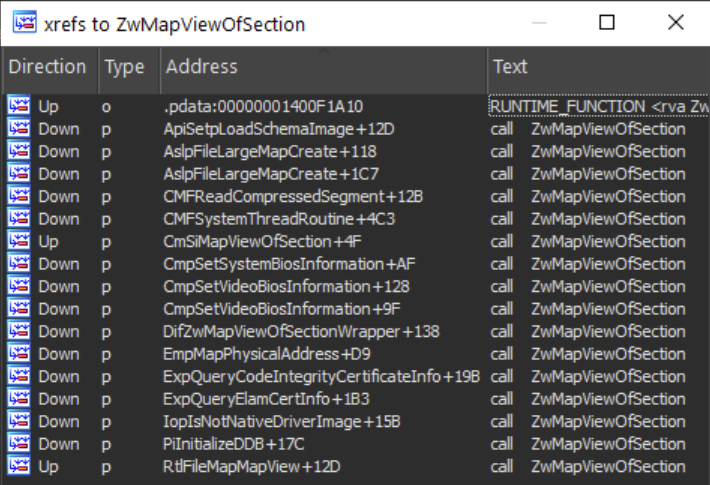
Task: Select the CmpSetSystemBiosInformation+AF xref
Action: point(289,264)
